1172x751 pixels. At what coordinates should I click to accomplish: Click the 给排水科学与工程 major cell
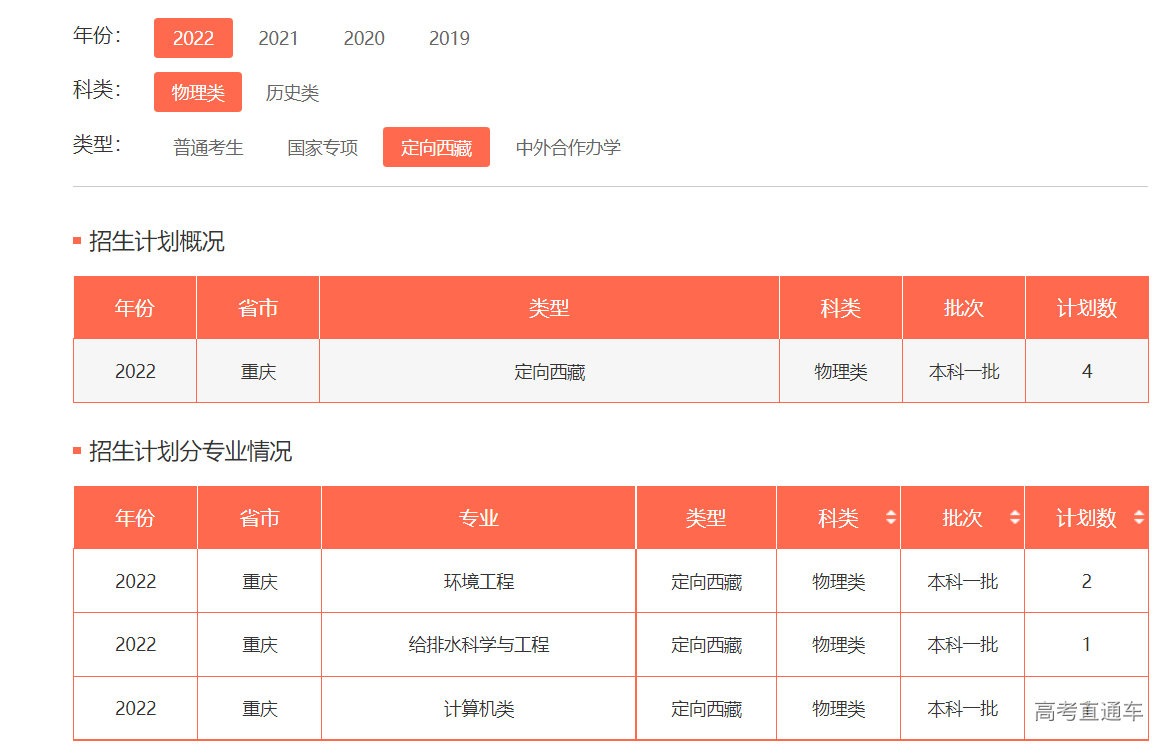(478, 645)
